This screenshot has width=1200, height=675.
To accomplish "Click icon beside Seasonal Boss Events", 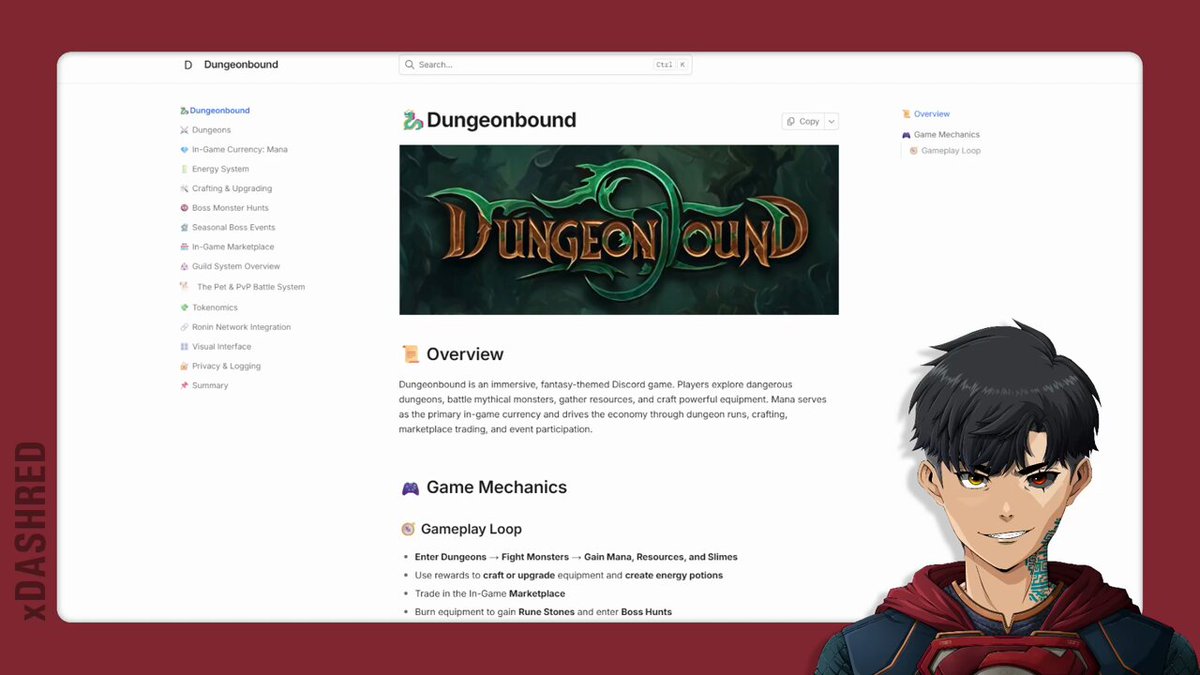I will (x=184, y=228).
